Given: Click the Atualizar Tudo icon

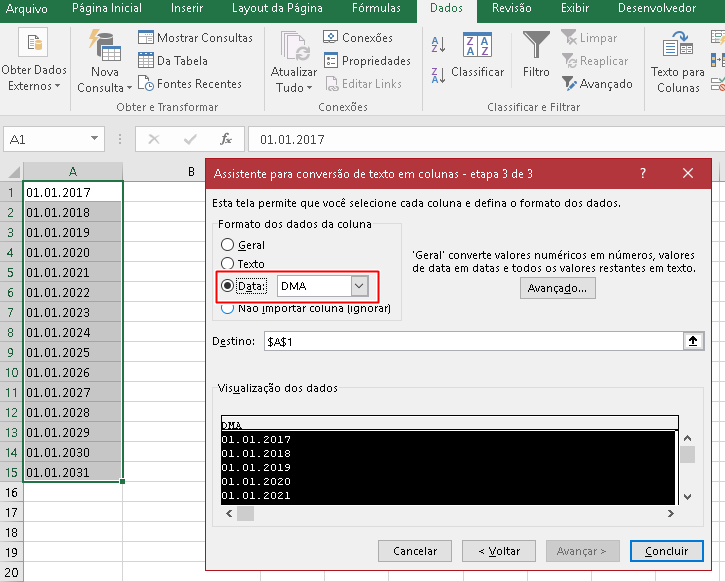Looking at the screenshot, I should [294, 46].
